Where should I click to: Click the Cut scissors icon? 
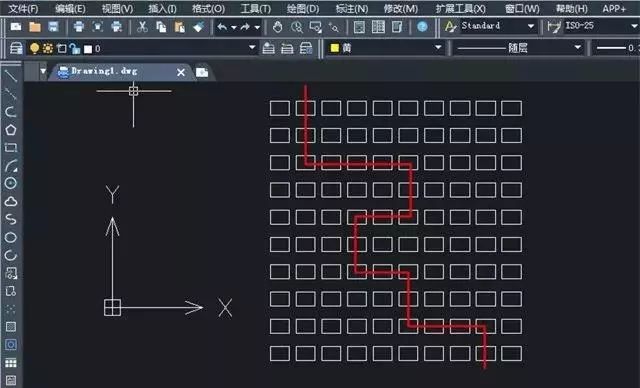(142, 27)
